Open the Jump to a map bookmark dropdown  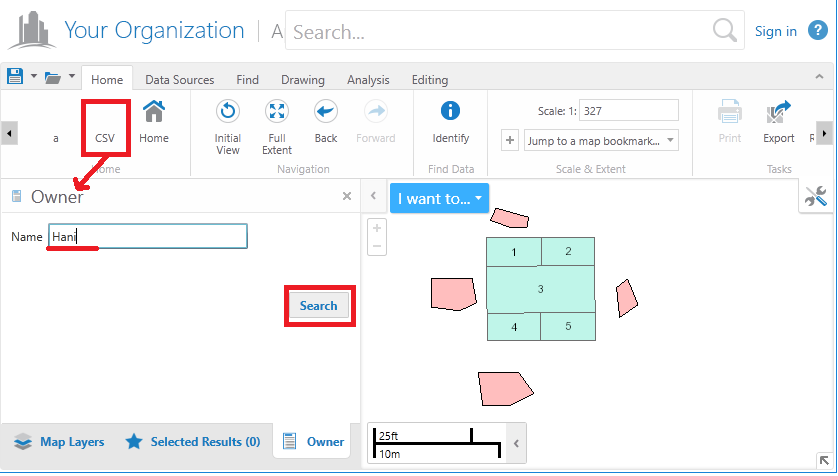(x=601, y=141)
